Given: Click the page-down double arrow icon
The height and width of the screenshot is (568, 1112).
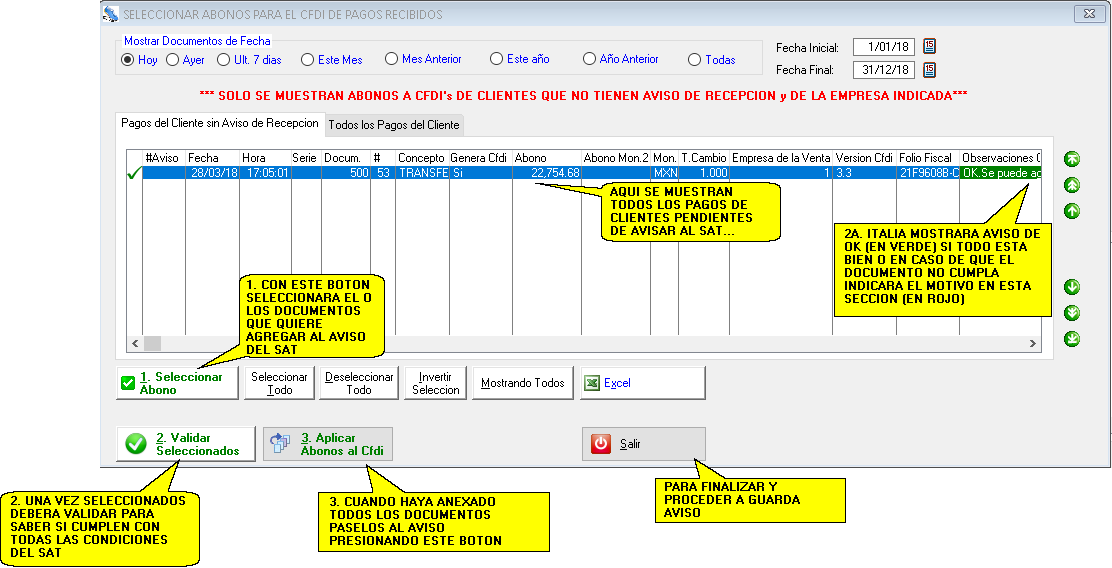Looking at the screenshot, I should 1072,313.
